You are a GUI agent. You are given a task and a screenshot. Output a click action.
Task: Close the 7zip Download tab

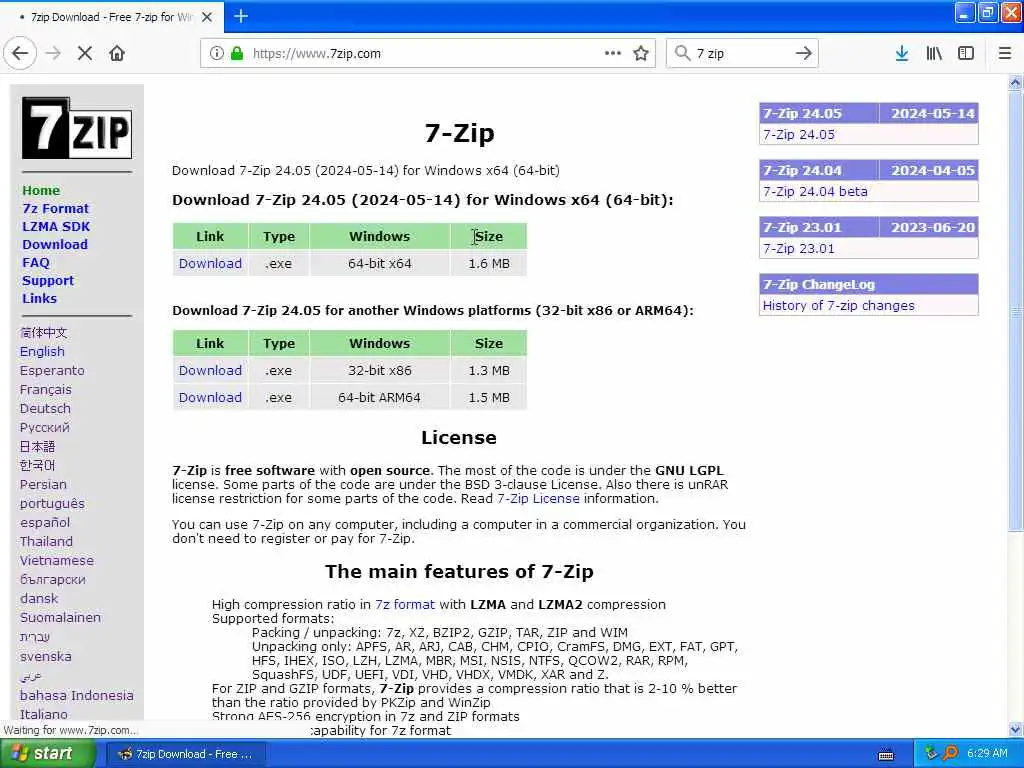(207, 17)
